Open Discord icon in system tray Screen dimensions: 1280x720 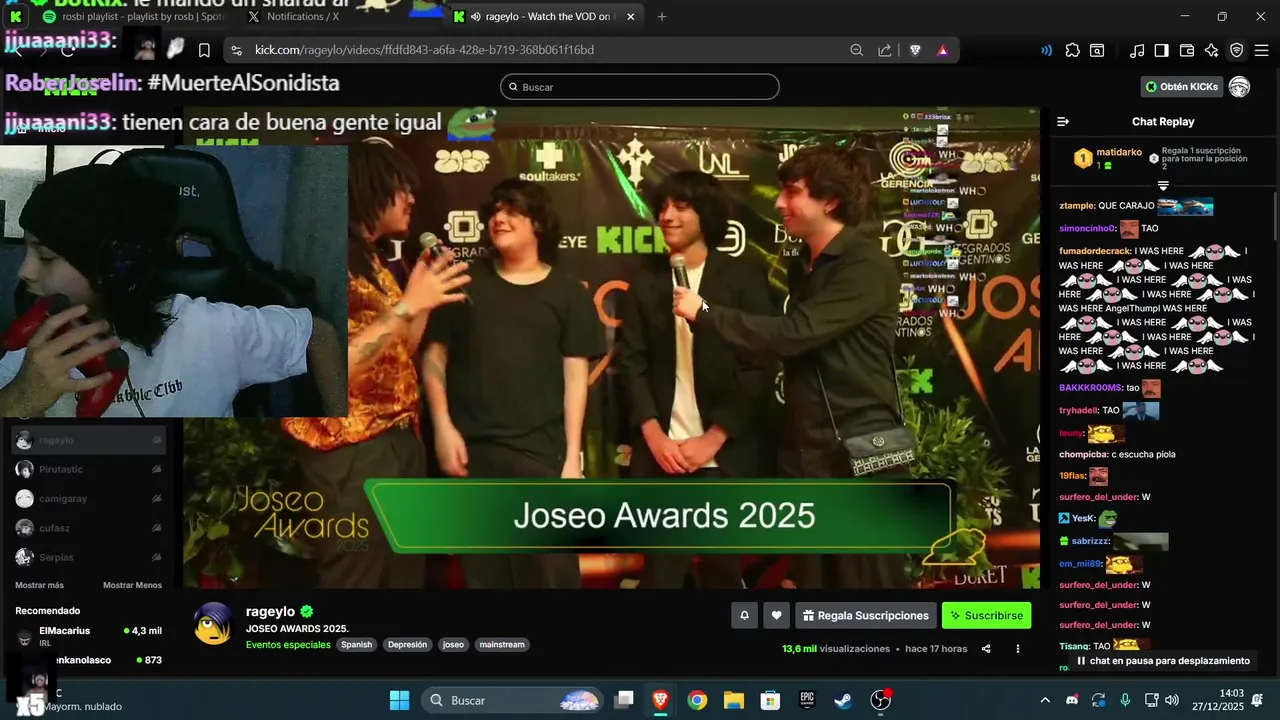click(x=1072, y=700)
